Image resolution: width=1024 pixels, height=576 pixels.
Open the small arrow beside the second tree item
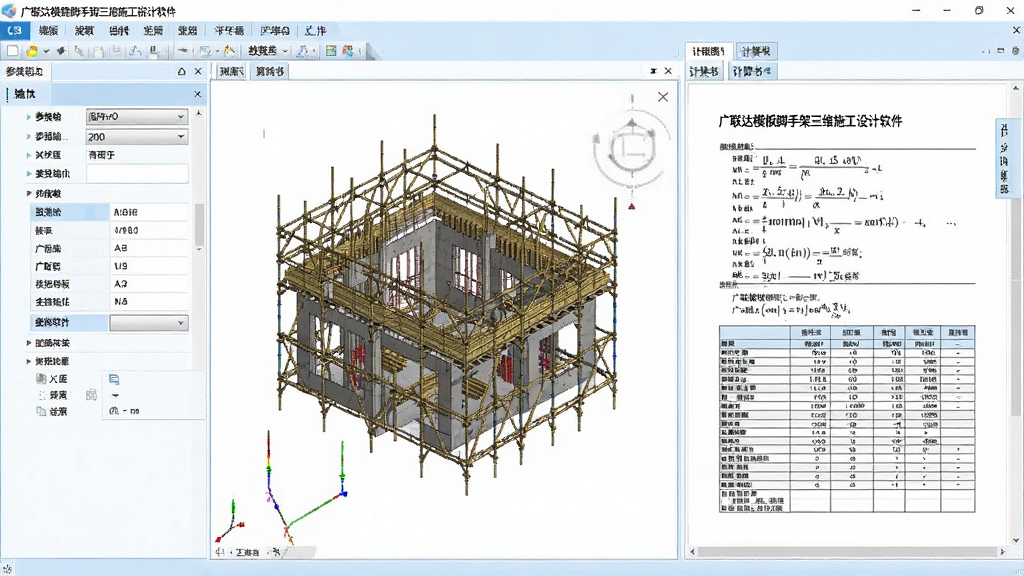(x=115, y=395)
